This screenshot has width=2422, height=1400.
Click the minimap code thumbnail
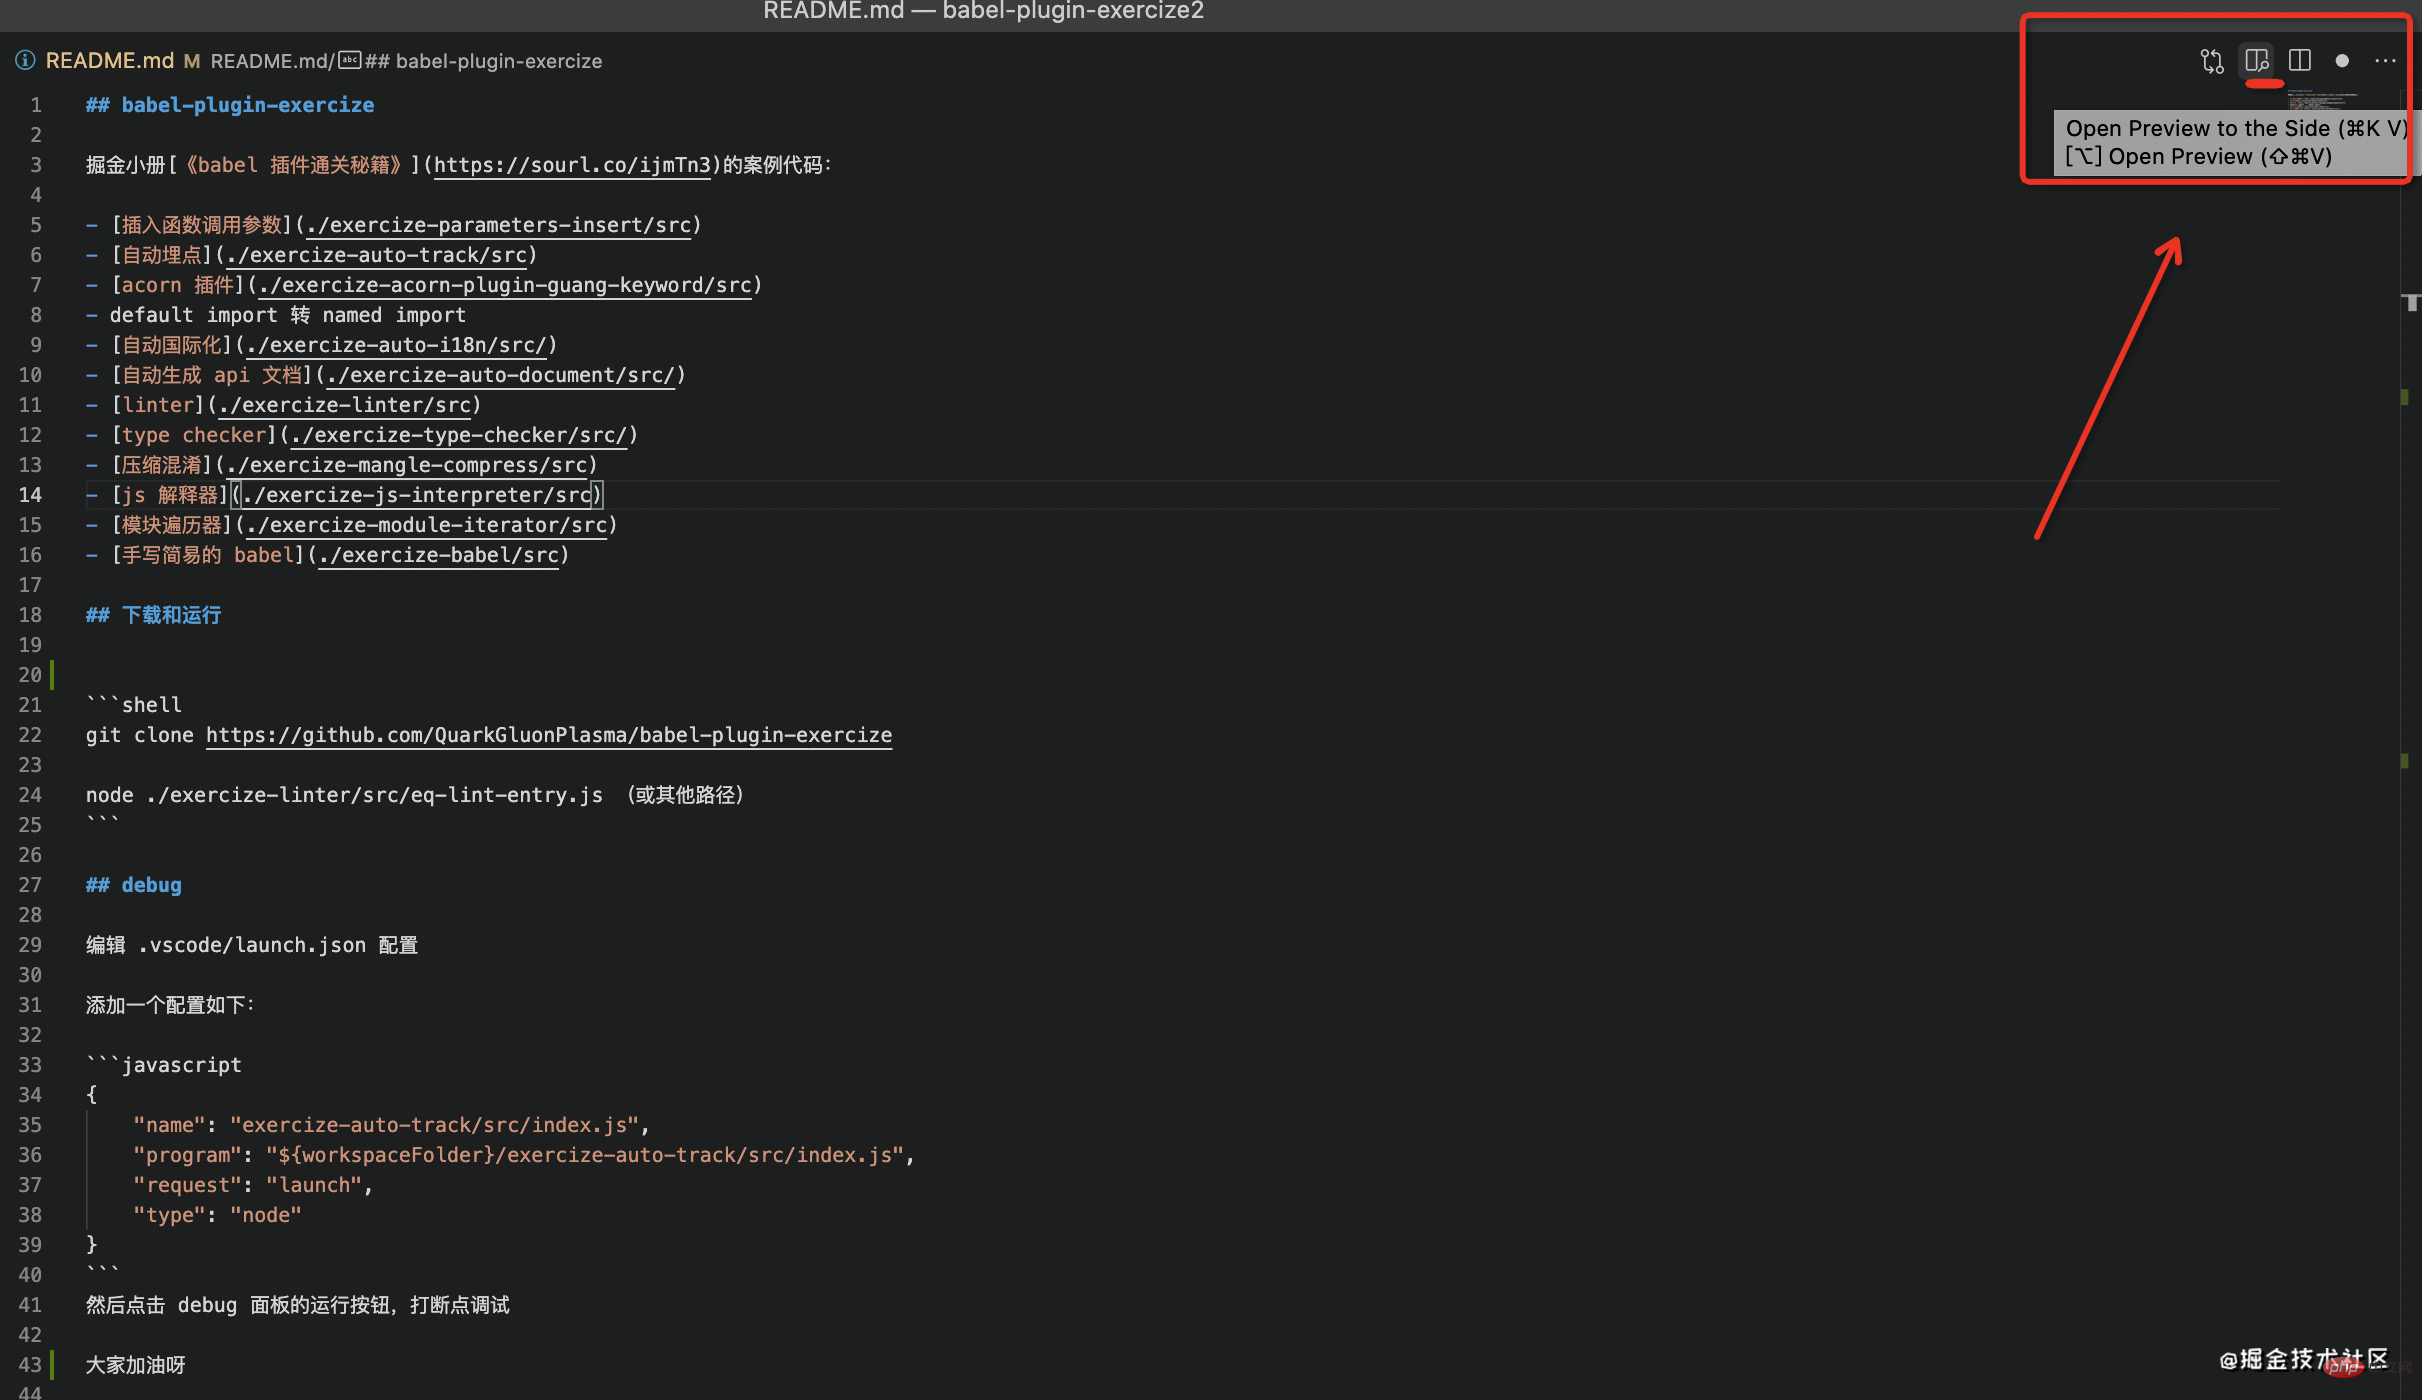point(2320,100)
